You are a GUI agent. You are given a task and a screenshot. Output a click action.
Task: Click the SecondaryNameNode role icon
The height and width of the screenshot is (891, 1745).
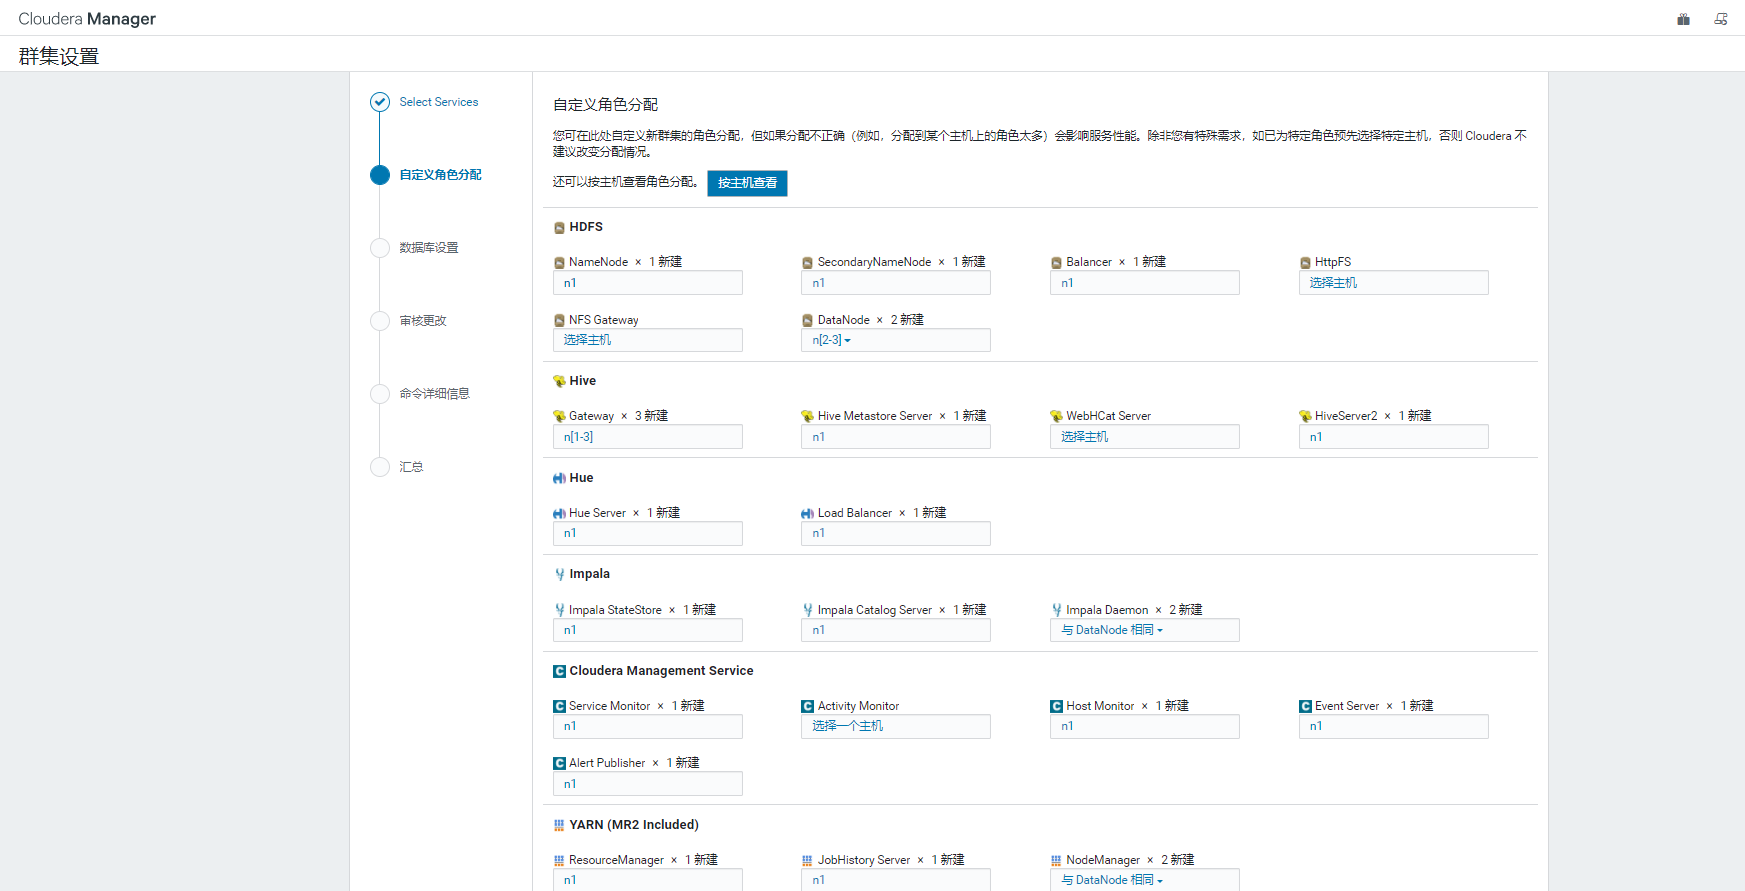click(x=808, y=263)
